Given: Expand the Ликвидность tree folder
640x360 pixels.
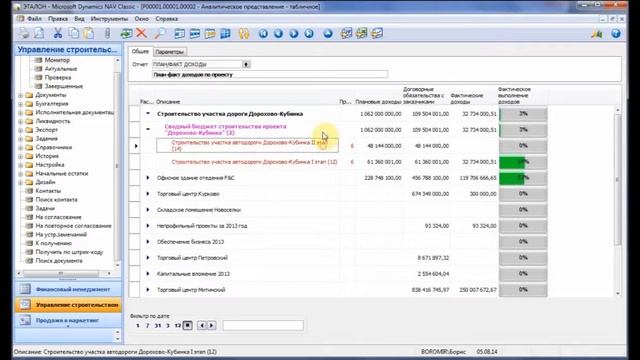Looking at the screenshot, I should (20, 121).
